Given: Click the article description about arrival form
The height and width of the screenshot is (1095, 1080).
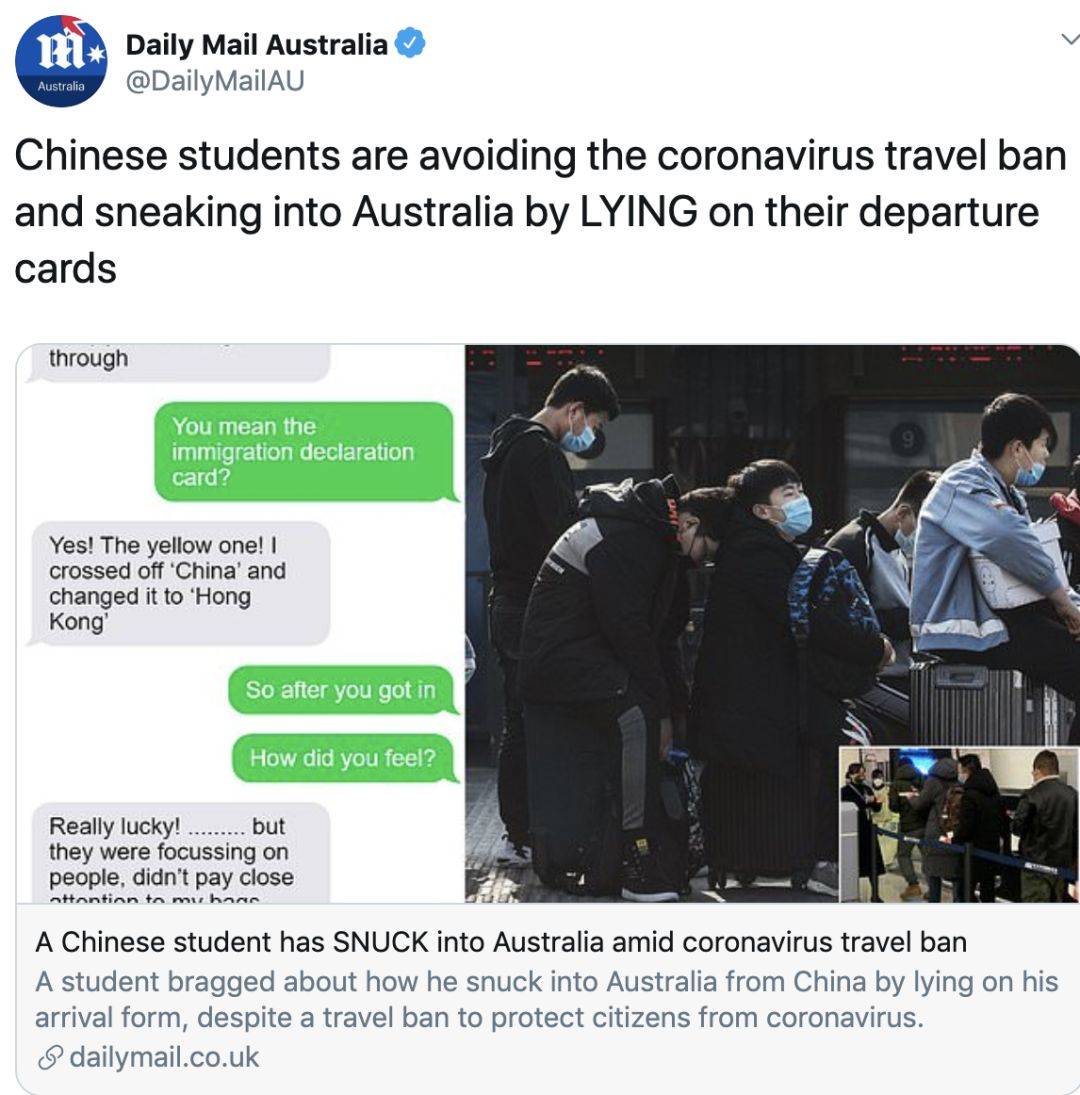Looking at the screenshot, I should click(547, 999).
